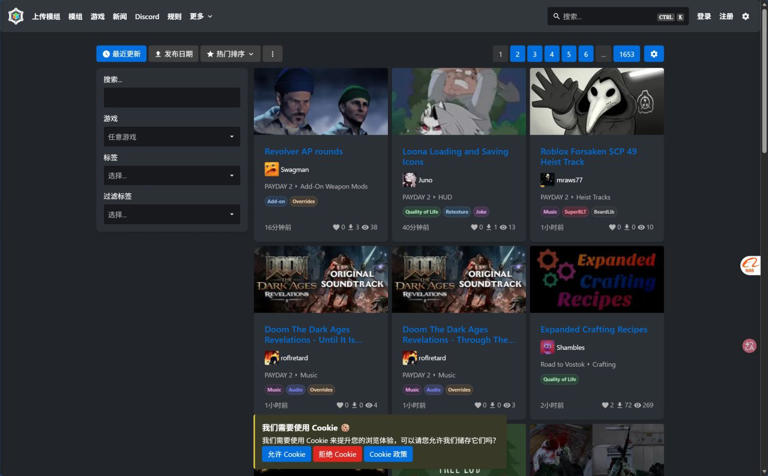Screen dimensions: 768x476
Task: Click the orange Alibaba floating icon
Action: (750, 265)
